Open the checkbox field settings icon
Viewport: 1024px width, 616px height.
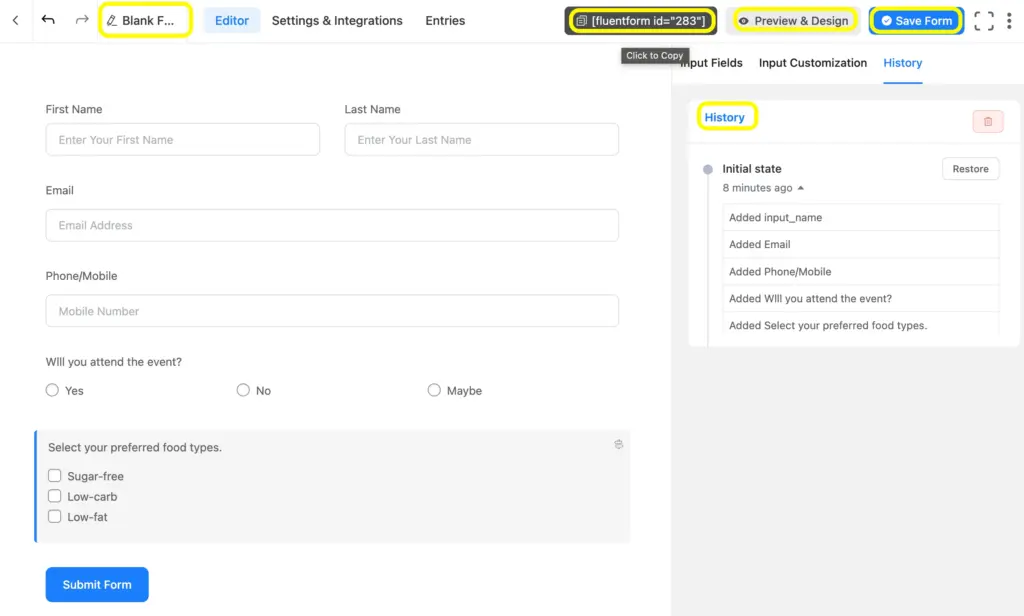click(618, 444)
